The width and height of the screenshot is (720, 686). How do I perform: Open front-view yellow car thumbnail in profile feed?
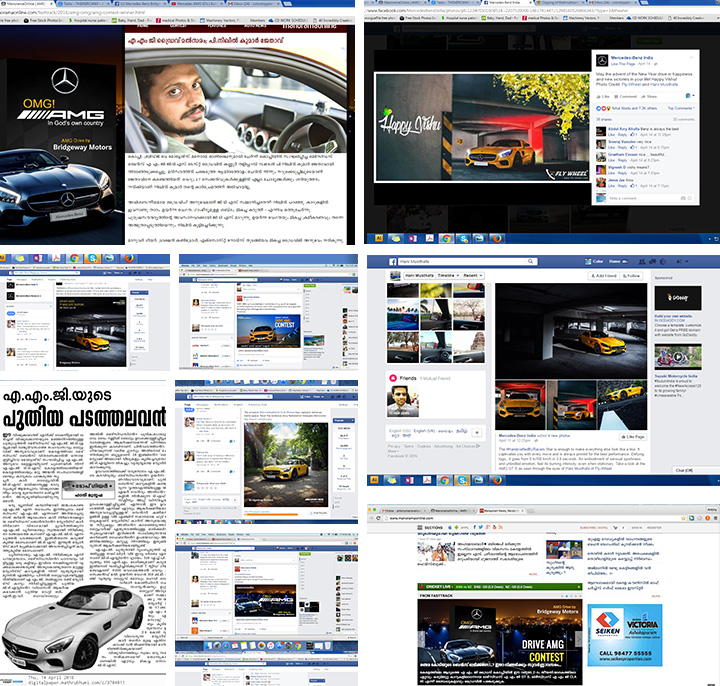(x=520, y=405)
